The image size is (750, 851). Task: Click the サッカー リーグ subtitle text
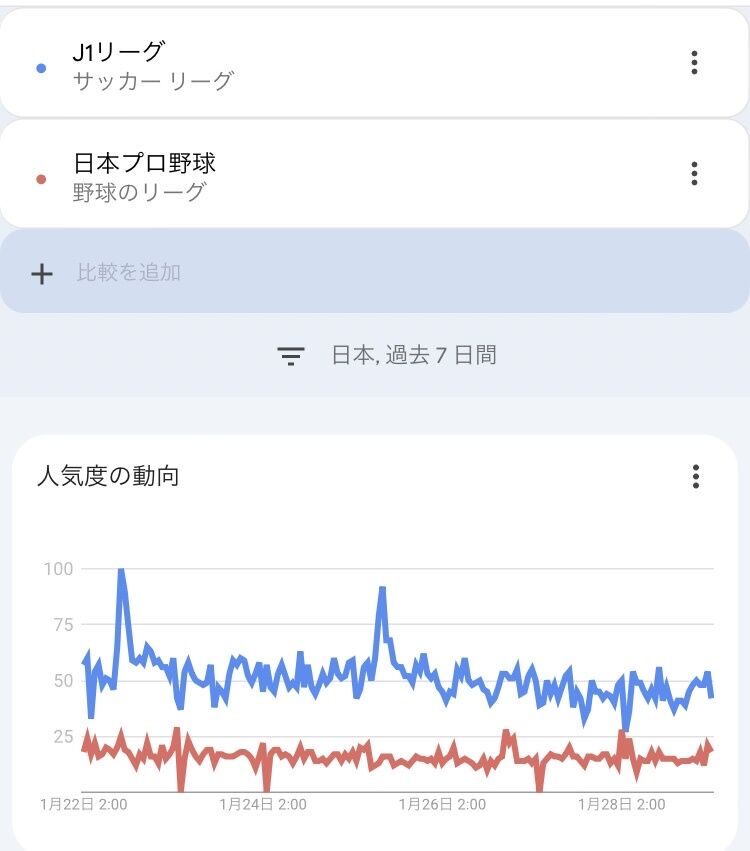click(154, 81)
